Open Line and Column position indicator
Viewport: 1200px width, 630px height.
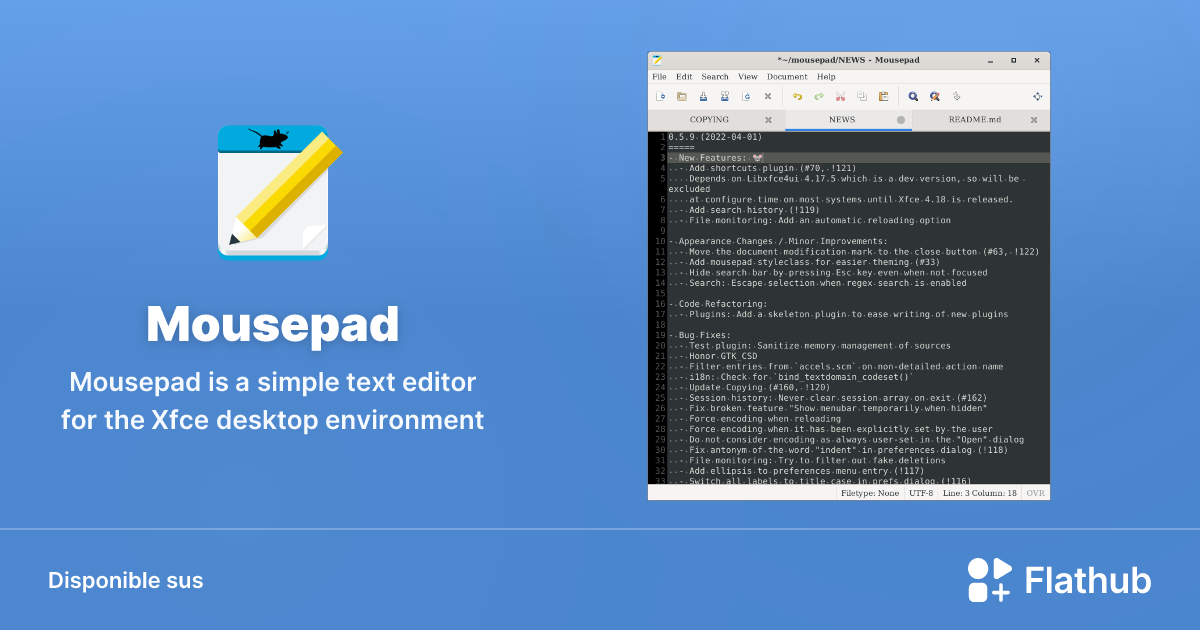pyautogui.click(x=980, y=492)
